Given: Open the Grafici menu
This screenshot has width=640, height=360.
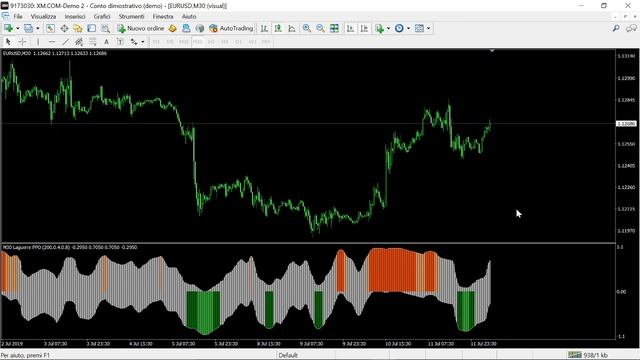Looking at the screenshot, I should 102,16.
